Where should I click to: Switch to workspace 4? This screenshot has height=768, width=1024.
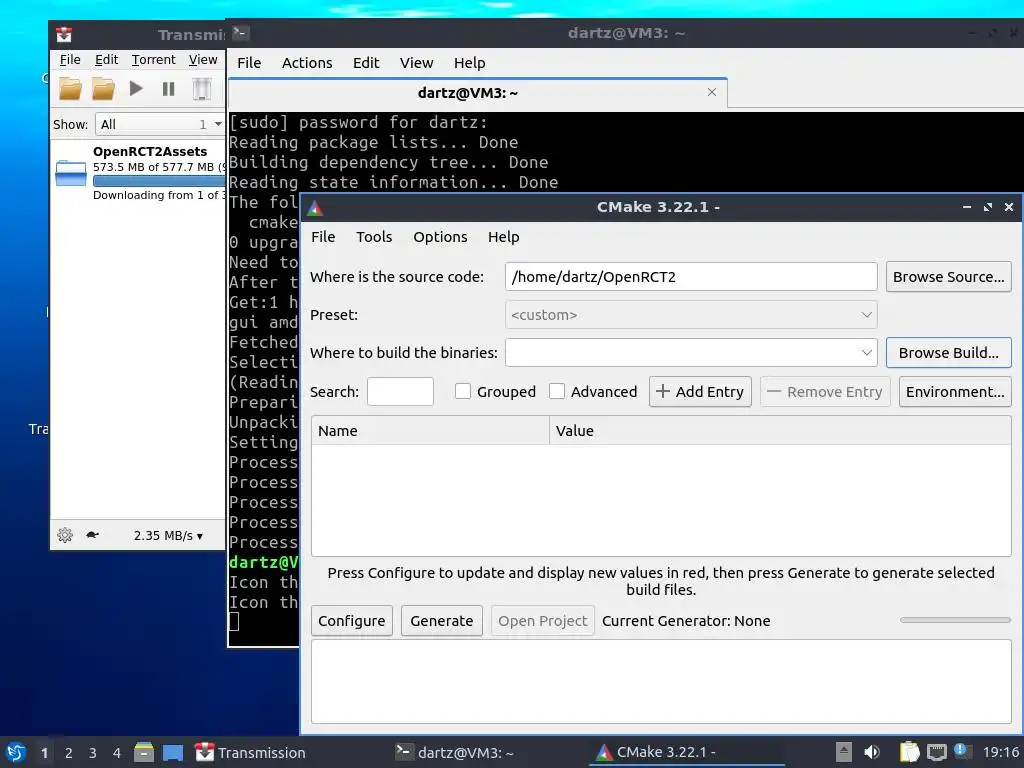click(x=117, y=753)
